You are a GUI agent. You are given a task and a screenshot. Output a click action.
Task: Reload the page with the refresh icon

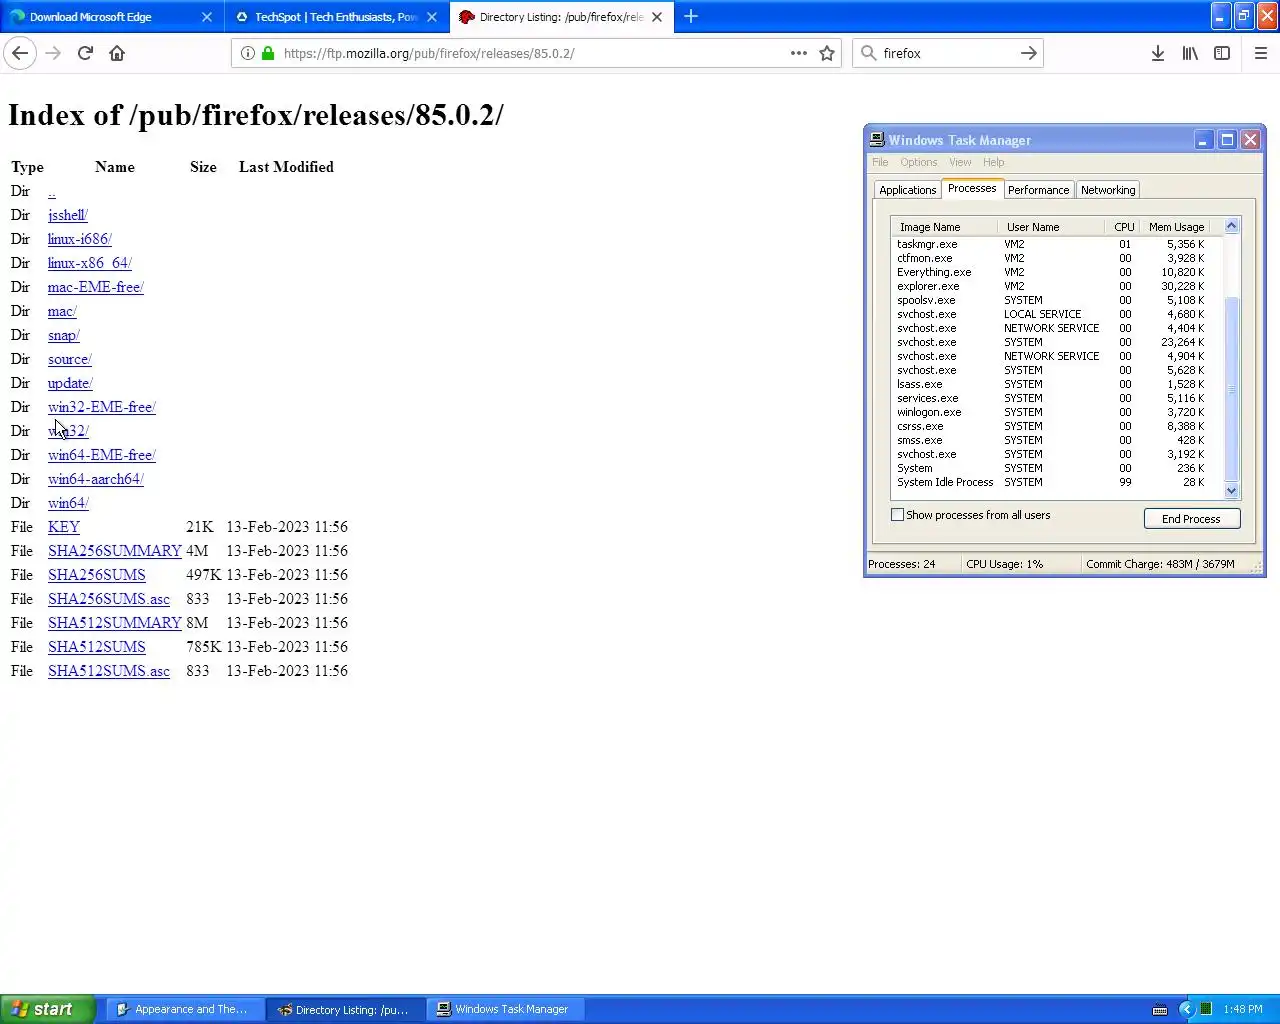(85, 53)
